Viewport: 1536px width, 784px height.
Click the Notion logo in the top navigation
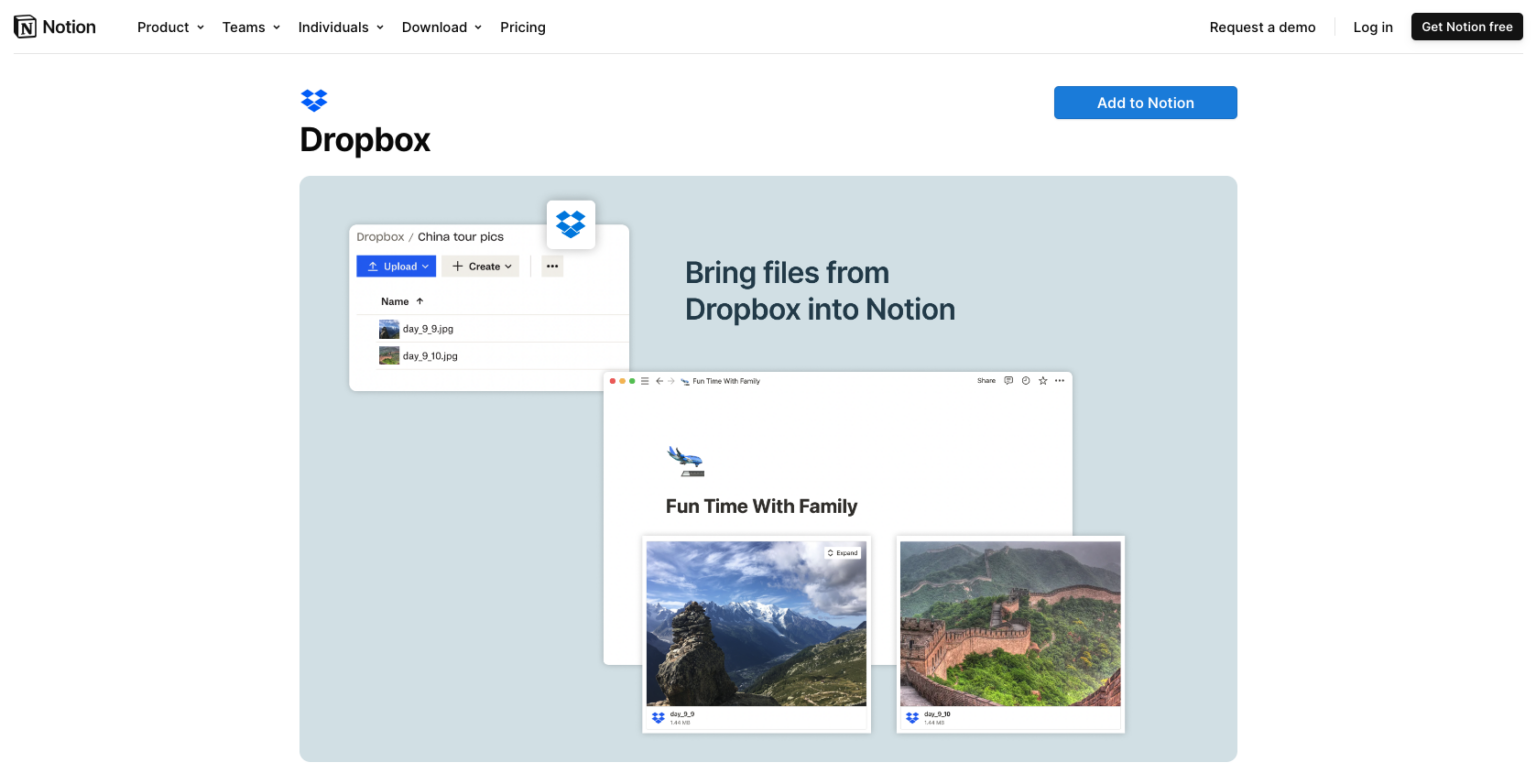pyautogui.click(x=55, y=26)
